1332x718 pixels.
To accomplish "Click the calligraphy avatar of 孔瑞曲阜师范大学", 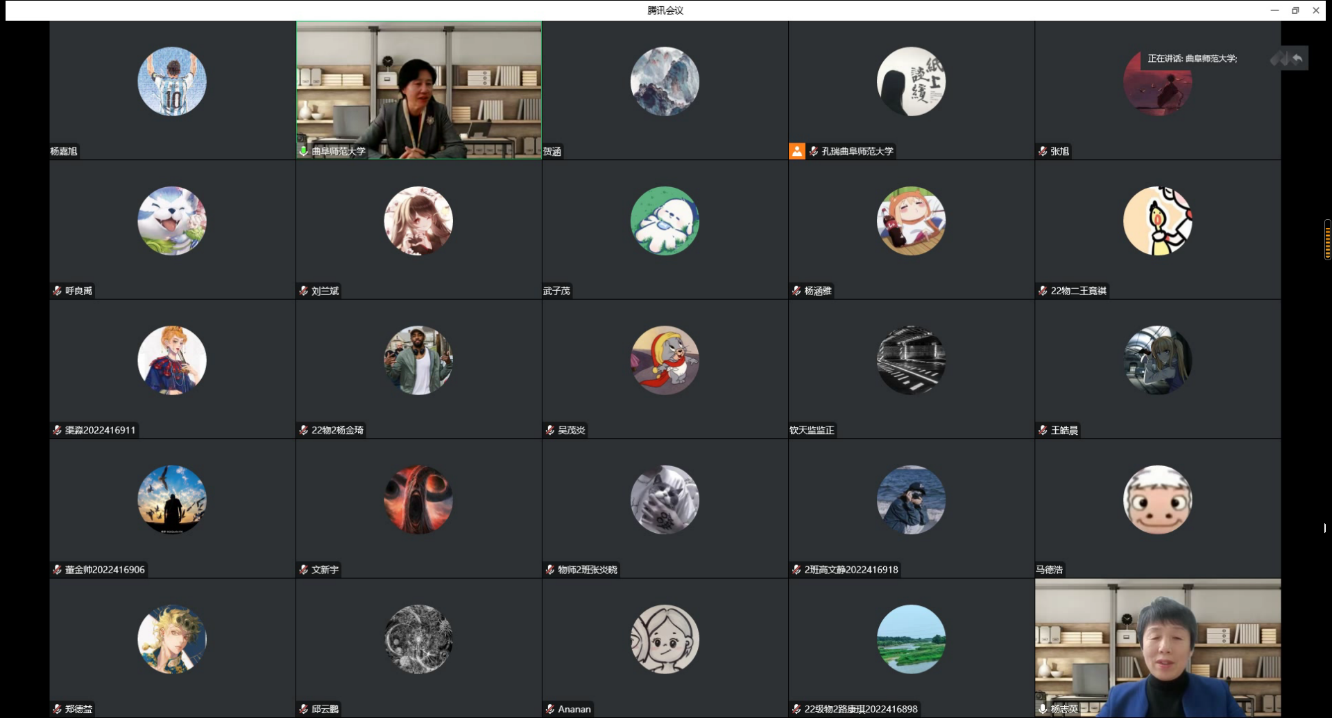I will pos(910,82).
